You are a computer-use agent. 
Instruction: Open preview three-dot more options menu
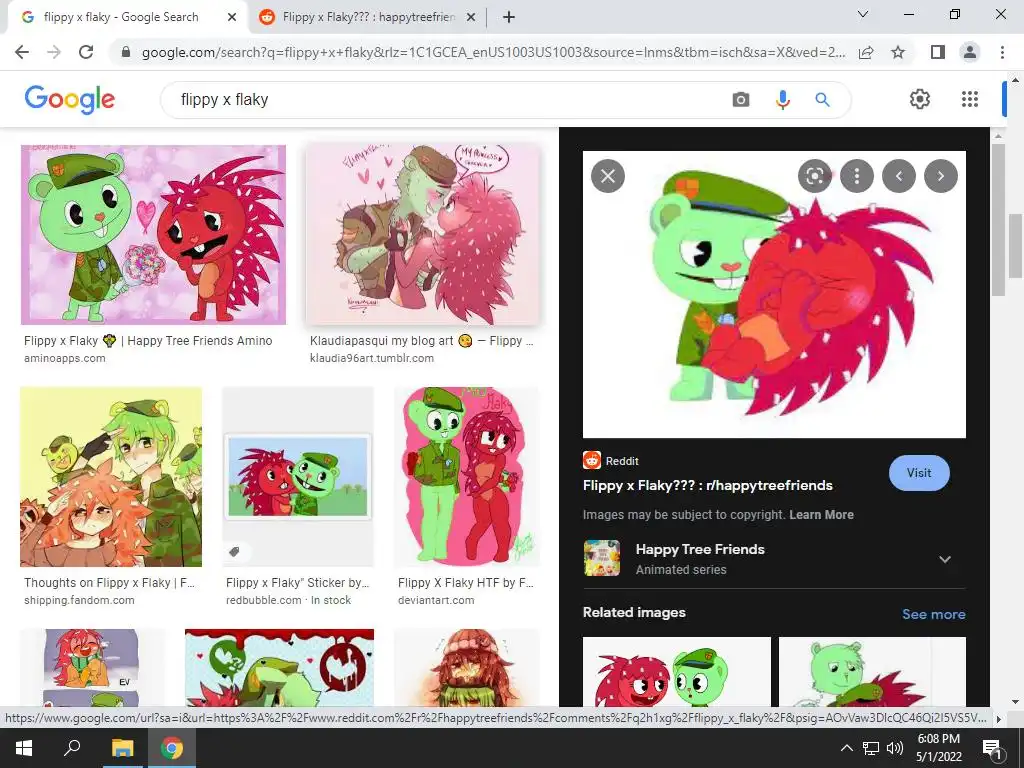[x=857, y=176]
